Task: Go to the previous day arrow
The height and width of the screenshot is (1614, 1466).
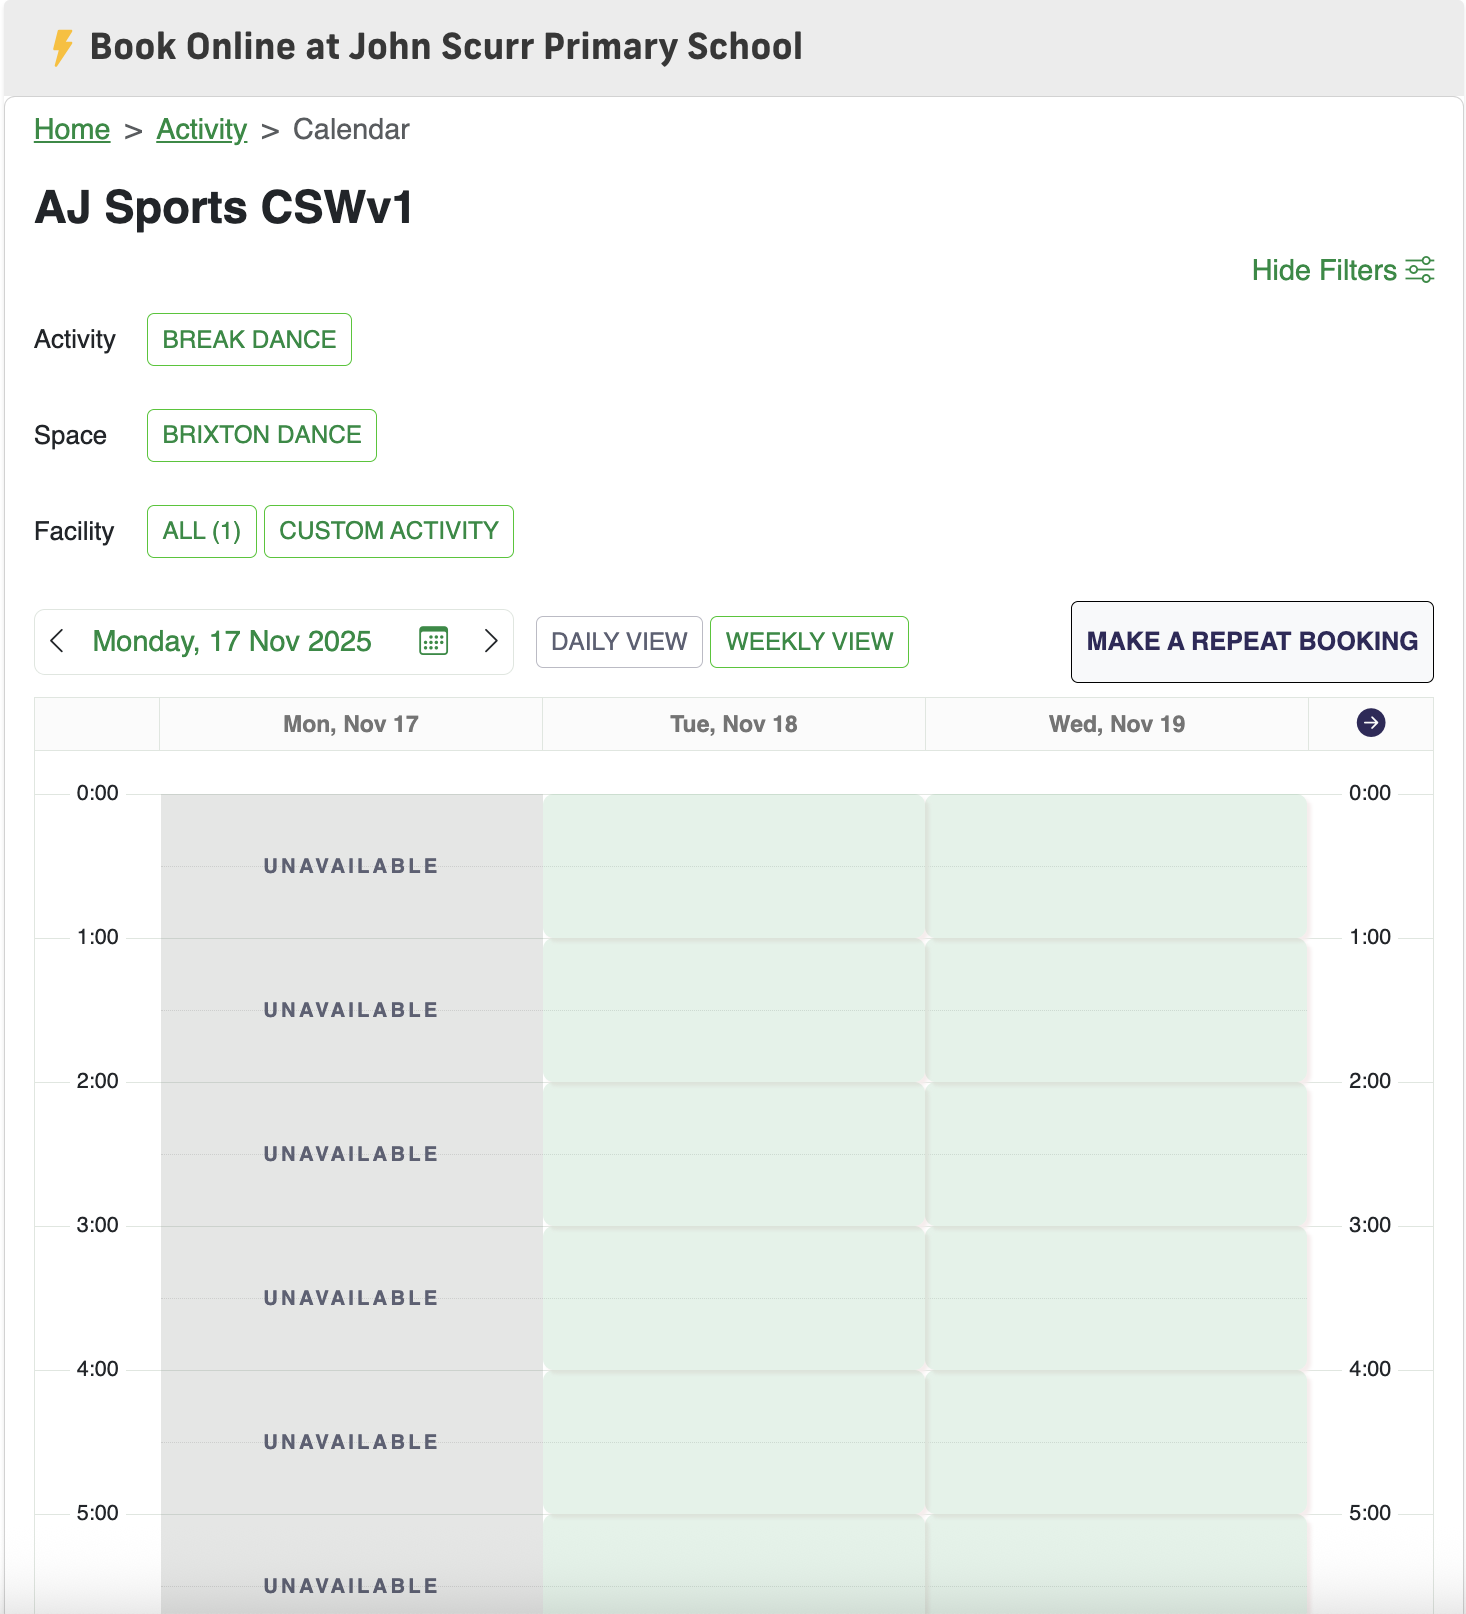Action: [58, 641]
